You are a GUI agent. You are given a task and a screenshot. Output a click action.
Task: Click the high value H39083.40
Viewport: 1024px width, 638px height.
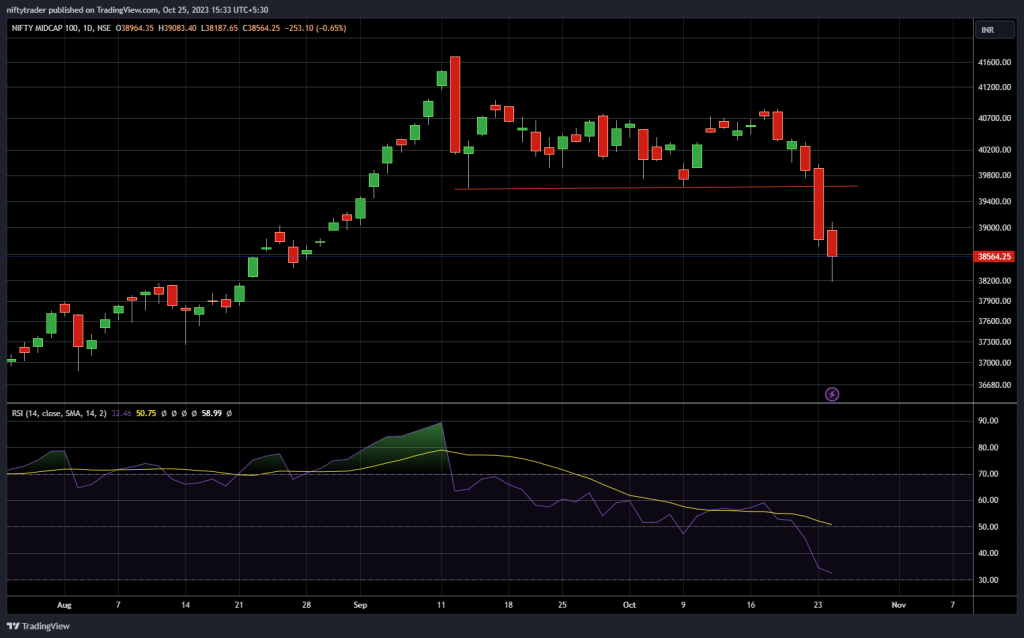(x=178, y=28)
